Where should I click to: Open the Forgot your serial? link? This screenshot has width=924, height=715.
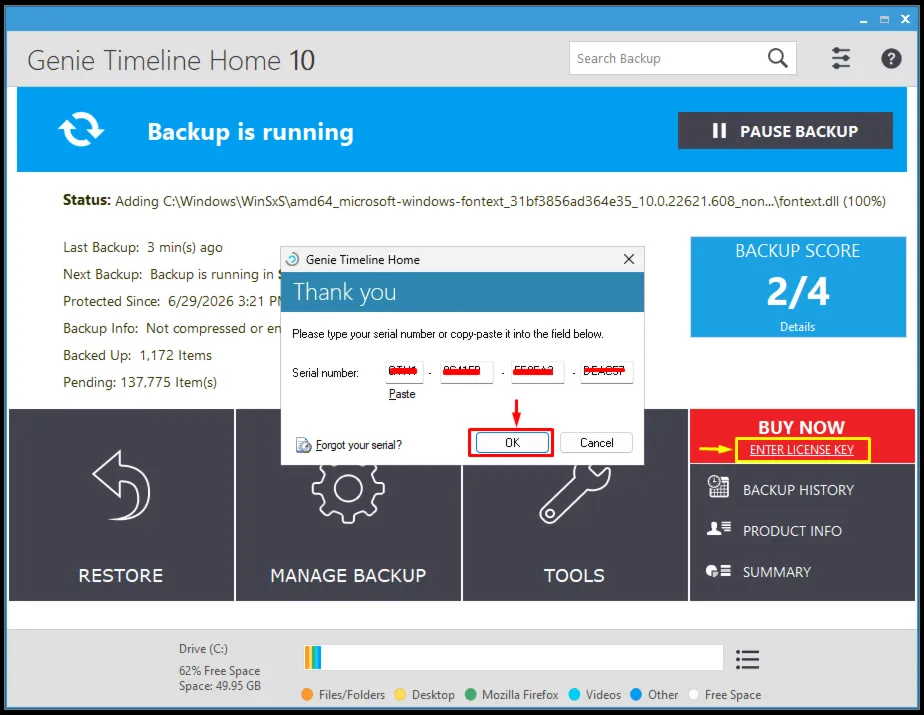(x=358, y=445)
